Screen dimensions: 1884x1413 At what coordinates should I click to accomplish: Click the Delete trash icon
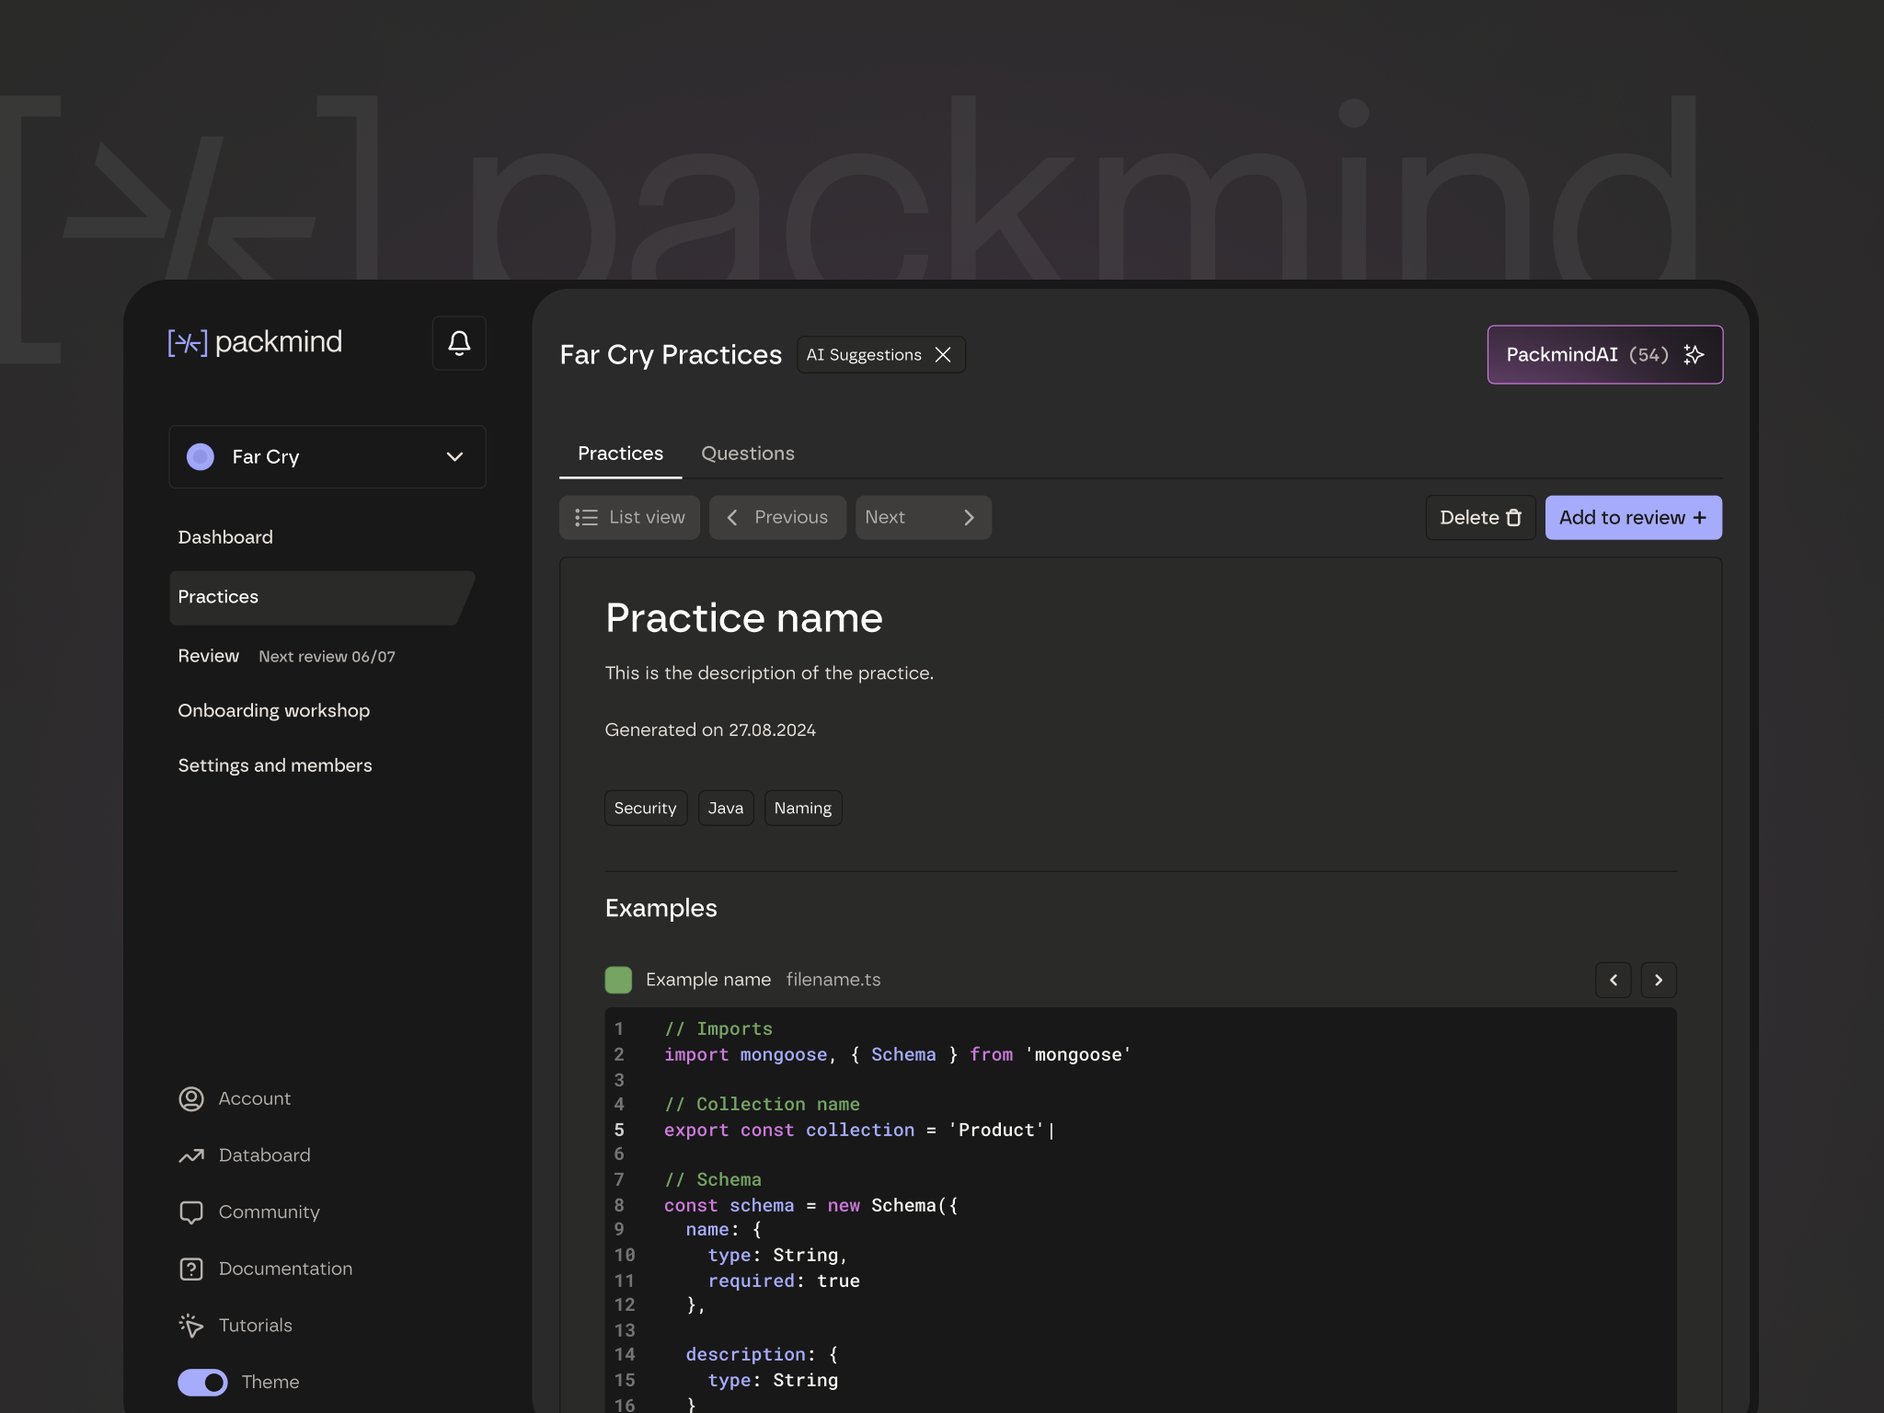1514,518
